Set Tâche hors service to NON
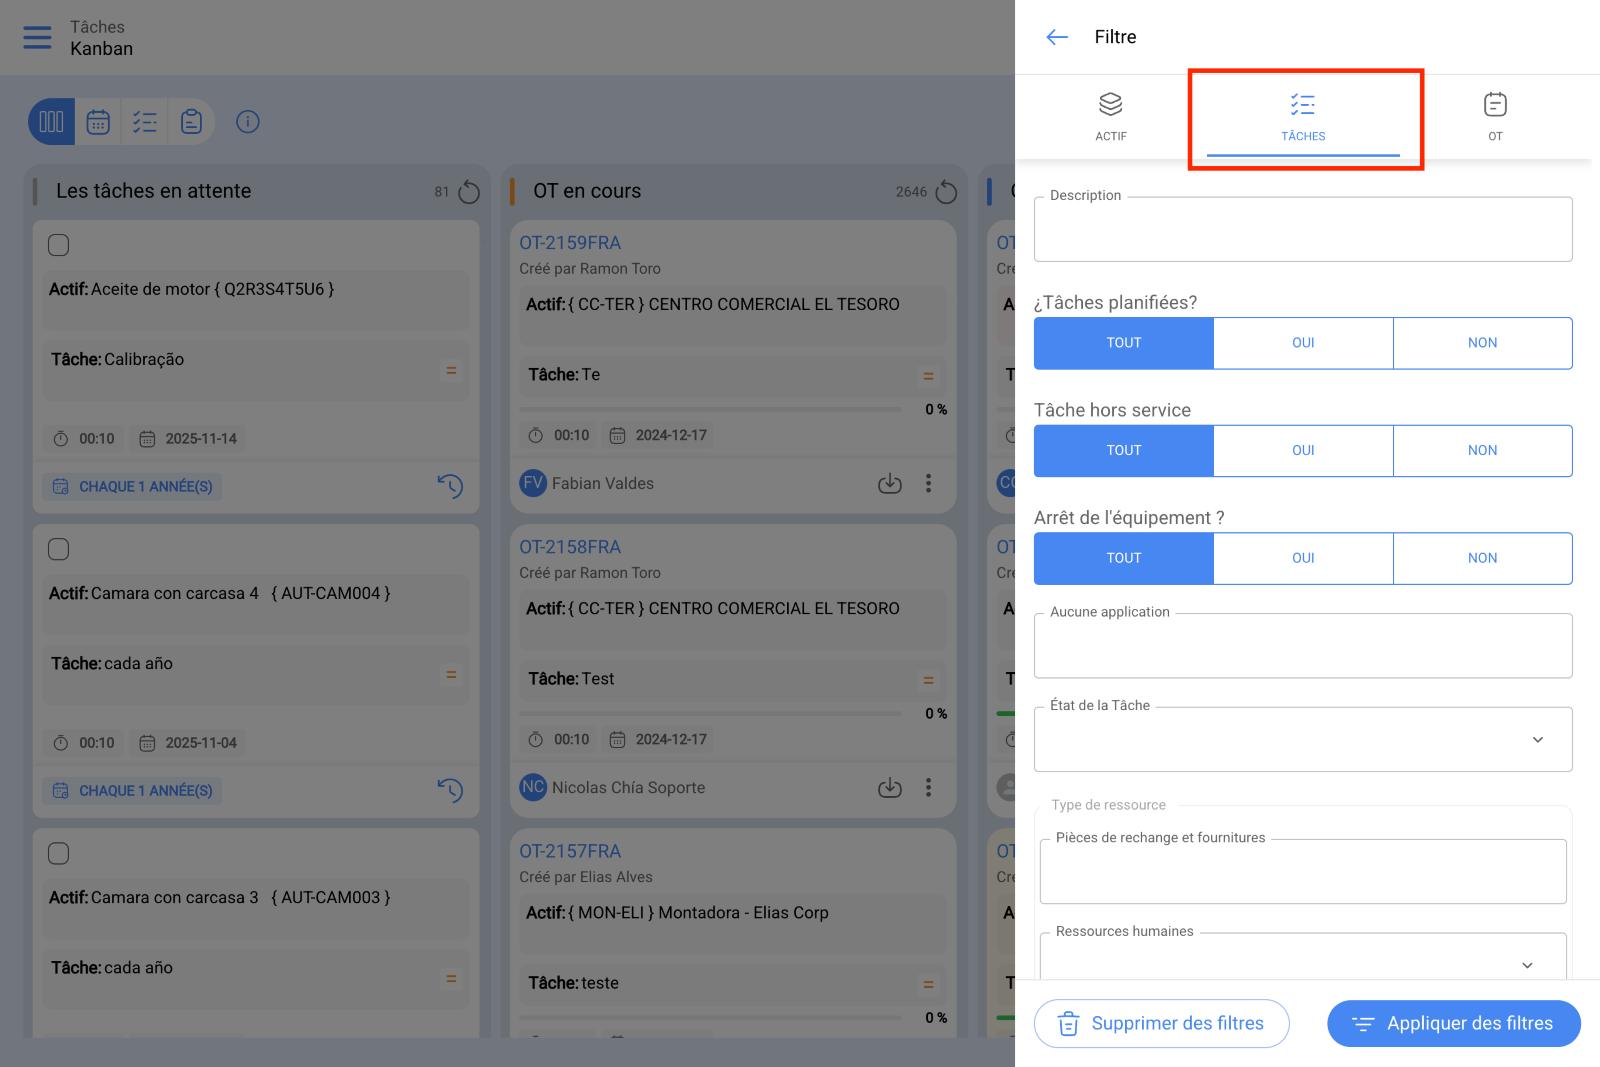The height and width of the screenshot is (1067, 1600). 1483,451
